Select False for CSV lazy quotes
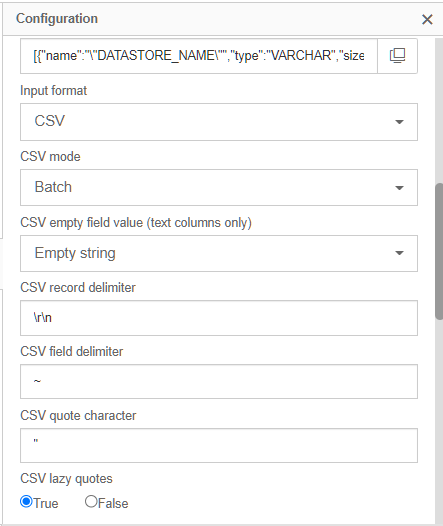Screen dimensions: 443x526 (91, 502)
